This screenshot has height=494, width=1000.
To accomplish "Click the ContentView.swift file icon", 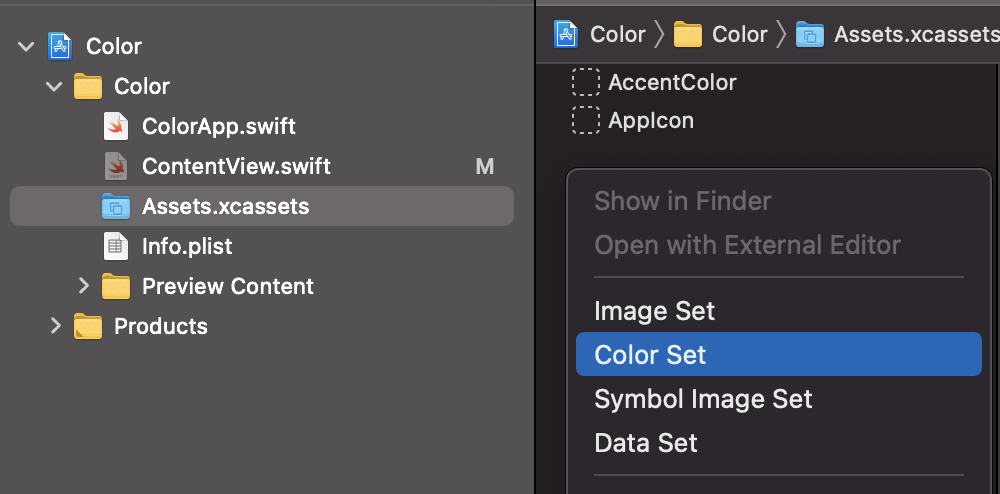I will click(116, 166).
